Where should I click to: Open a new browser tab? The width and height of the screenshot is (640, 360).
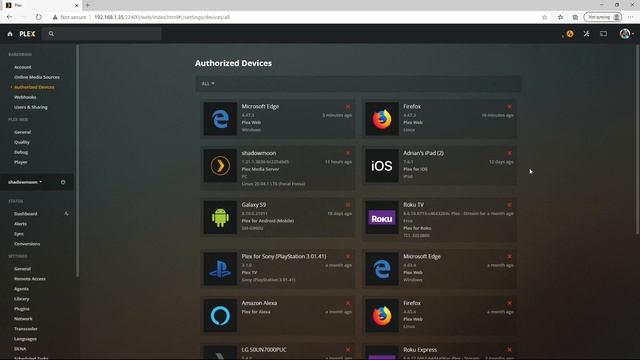coord(87,5)
